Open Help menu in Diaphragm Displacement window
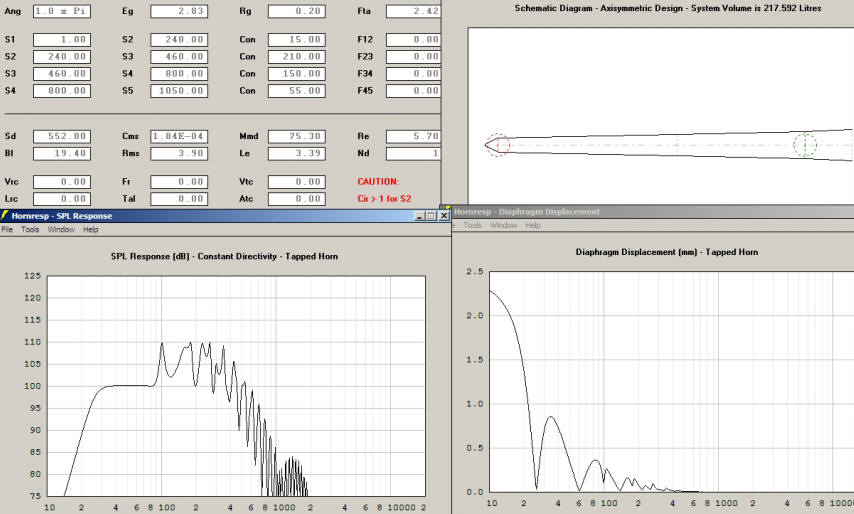 coord(533,225)
